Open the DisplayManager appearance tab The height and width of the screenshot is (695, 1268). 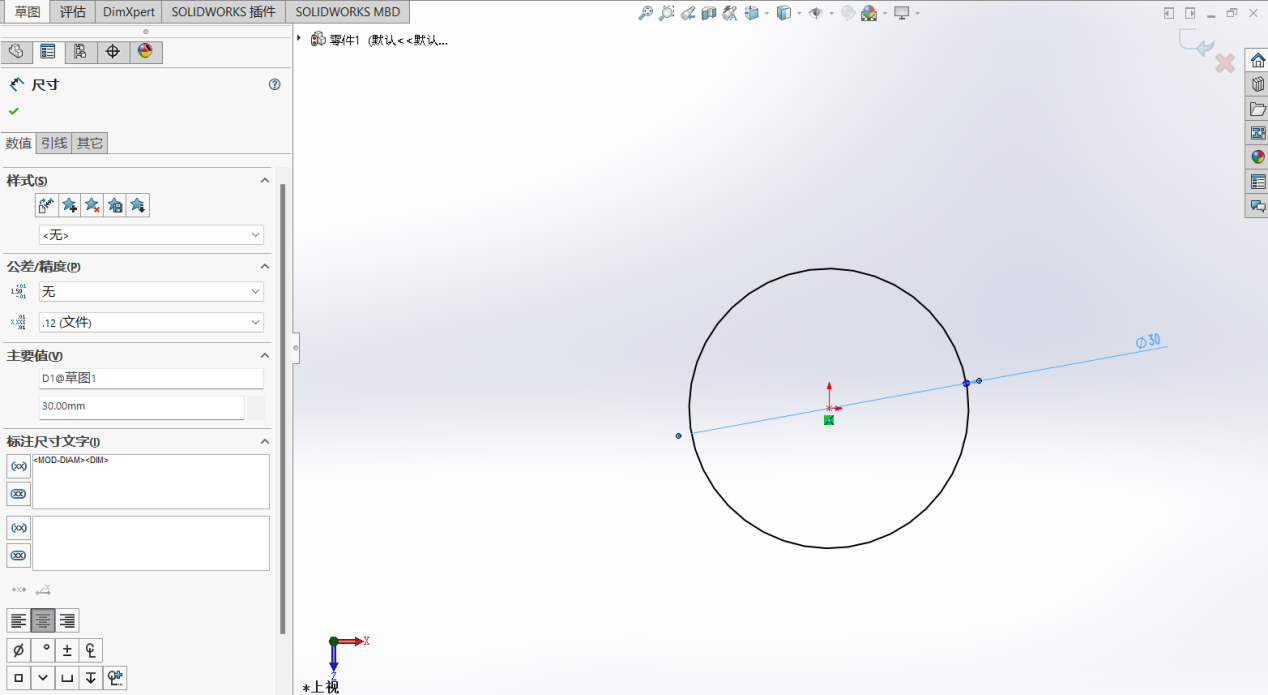(145, 51)
